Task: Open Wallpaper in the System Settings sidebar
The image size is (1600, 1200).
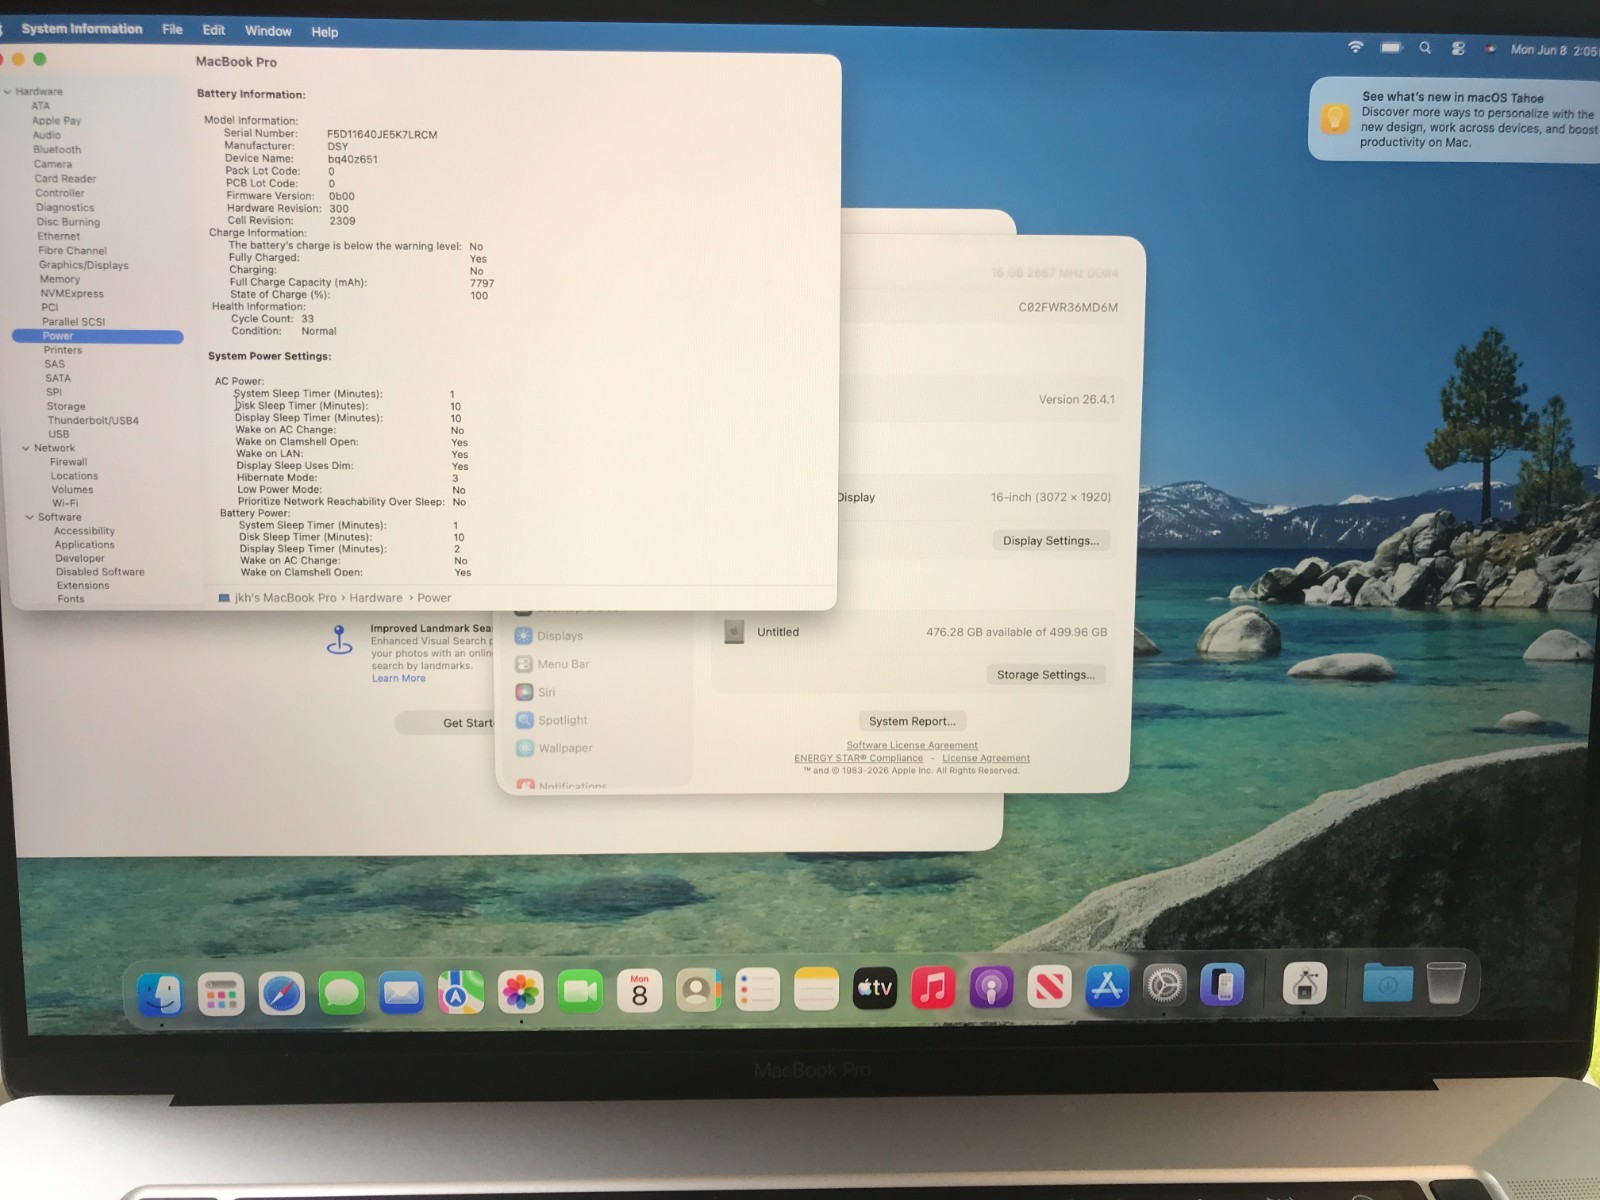Action: (554, 748)
